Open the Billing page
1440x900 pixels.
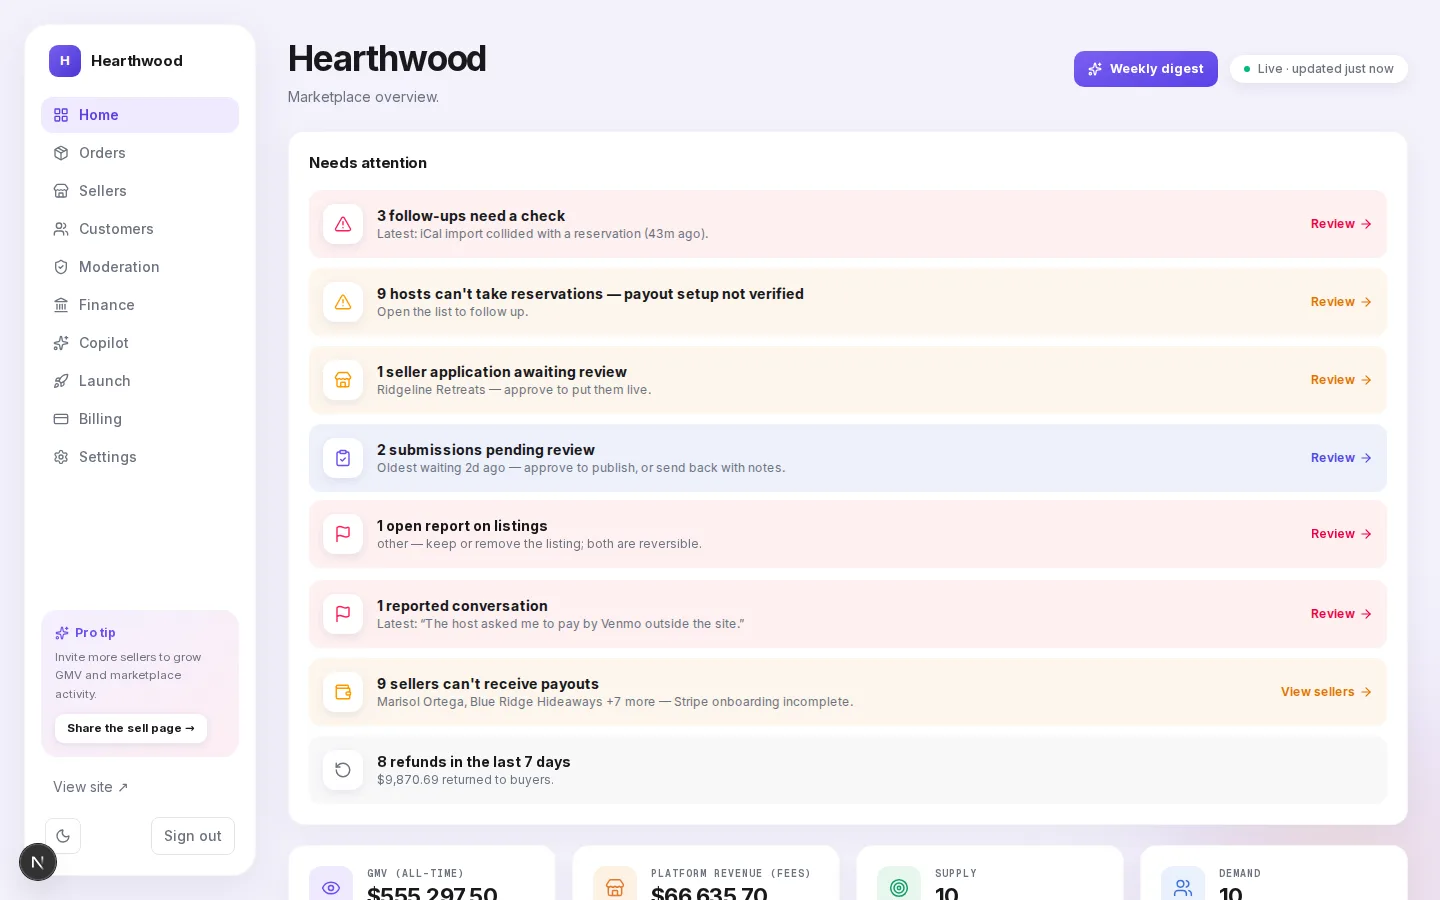coord(140,419)
